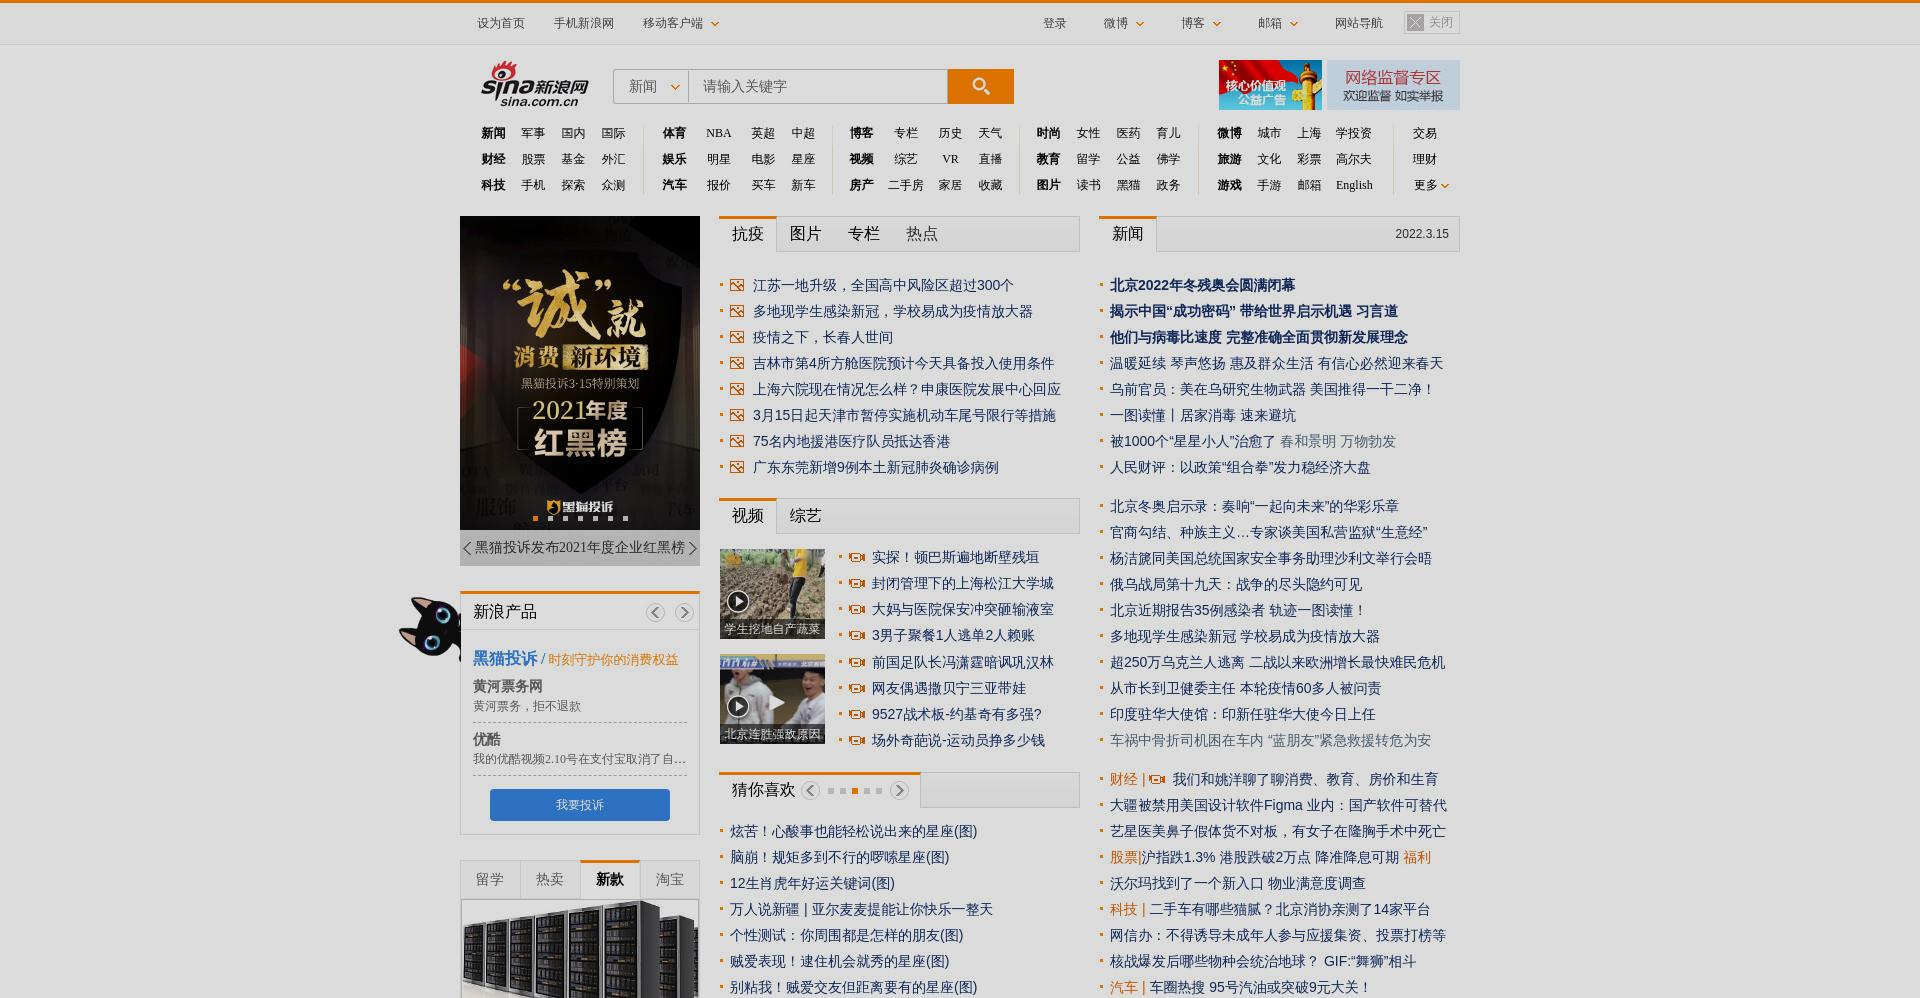Open 汽车 label in bottom news list
Screen dimensions: 1920x998
click(1124, 987)
